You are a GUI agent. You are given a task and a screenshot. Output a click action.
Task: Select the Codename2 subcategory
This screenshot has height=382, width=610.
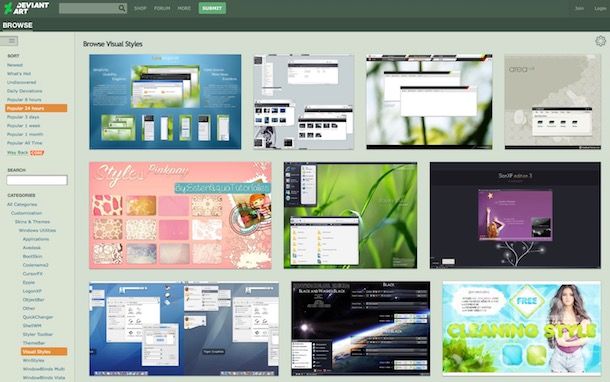click(x=35, y=265)
